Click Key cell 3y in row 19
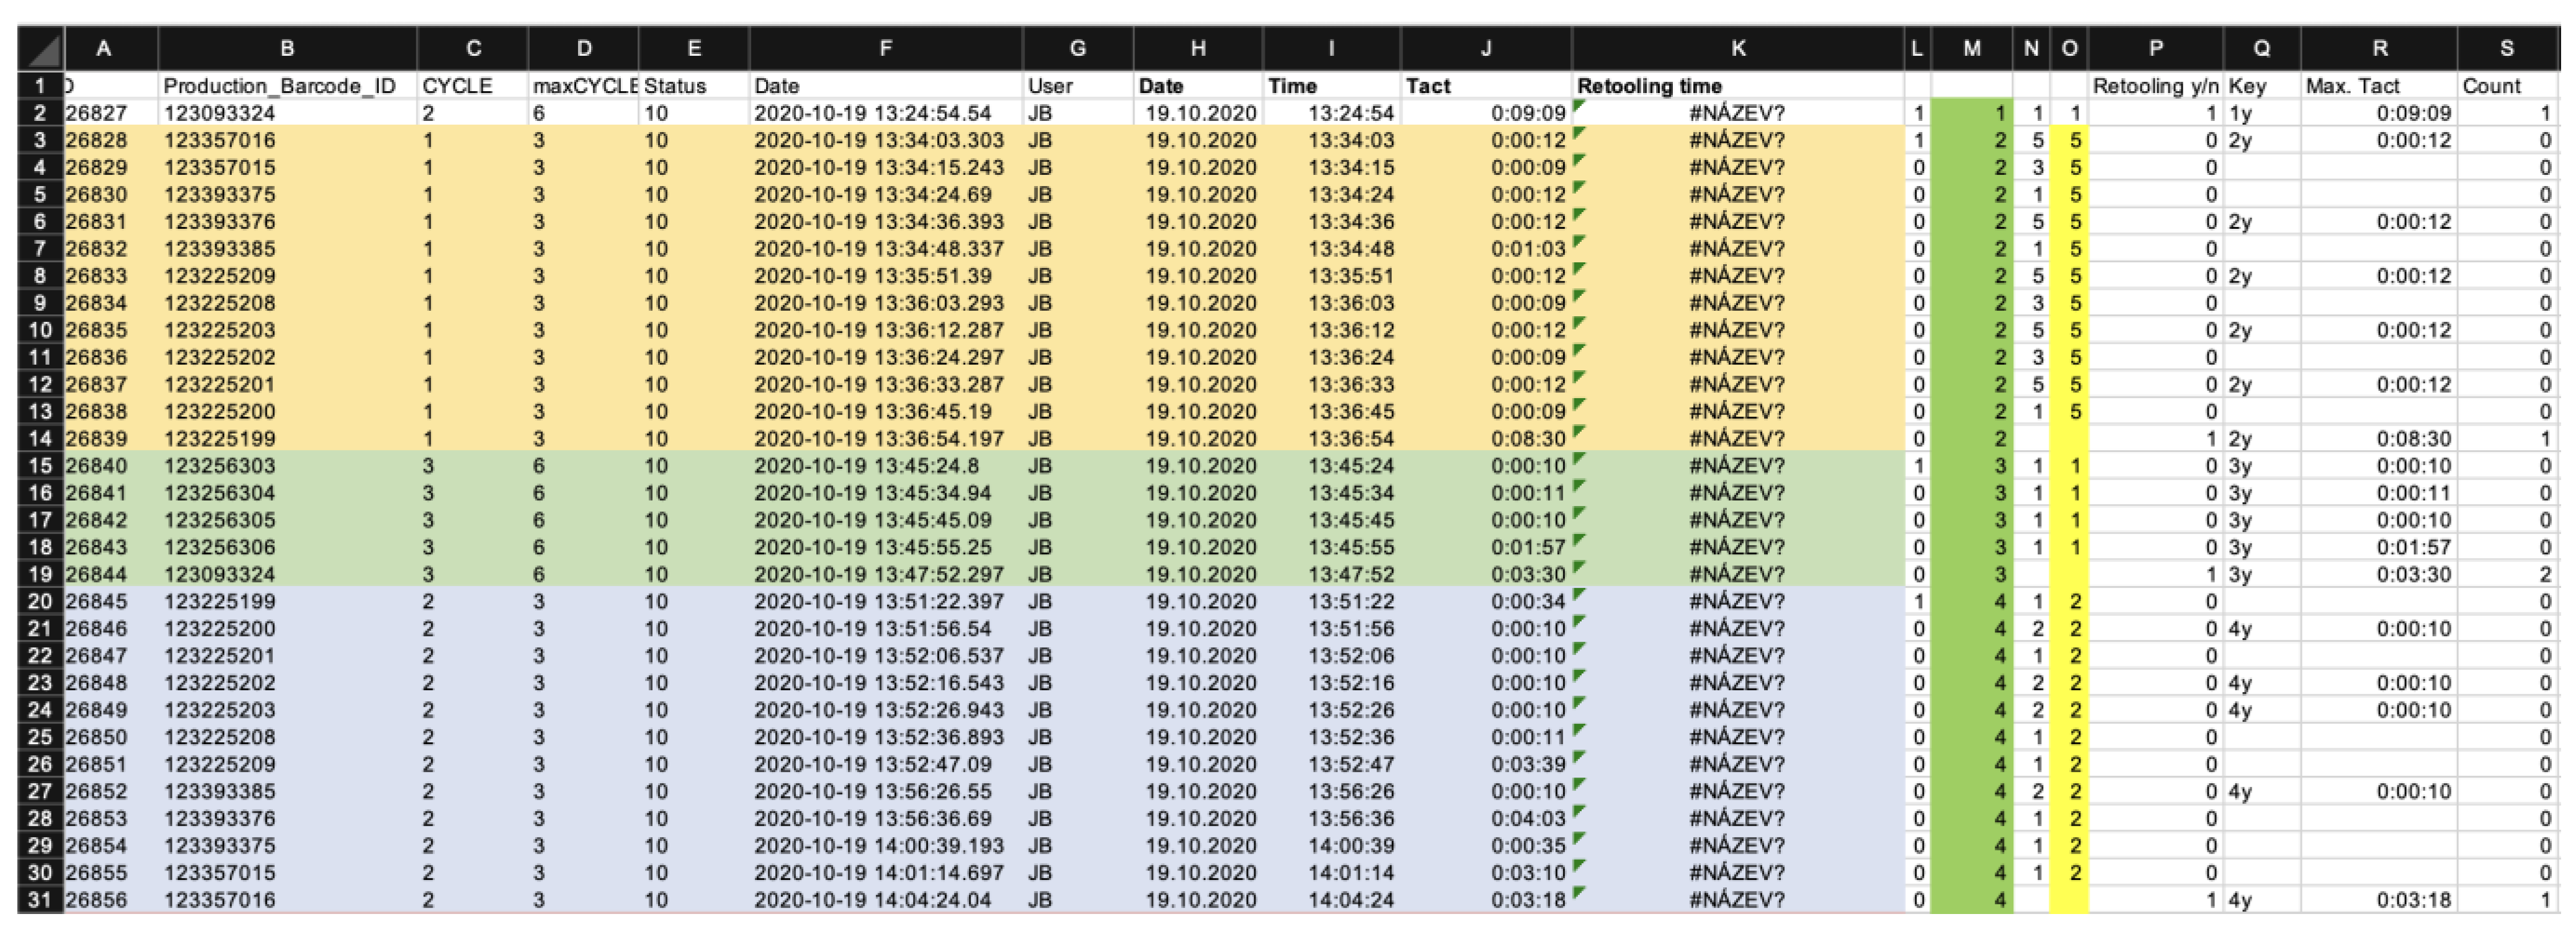The width and height of the screenshot is (2576, 932). [x=2241, y=575]
